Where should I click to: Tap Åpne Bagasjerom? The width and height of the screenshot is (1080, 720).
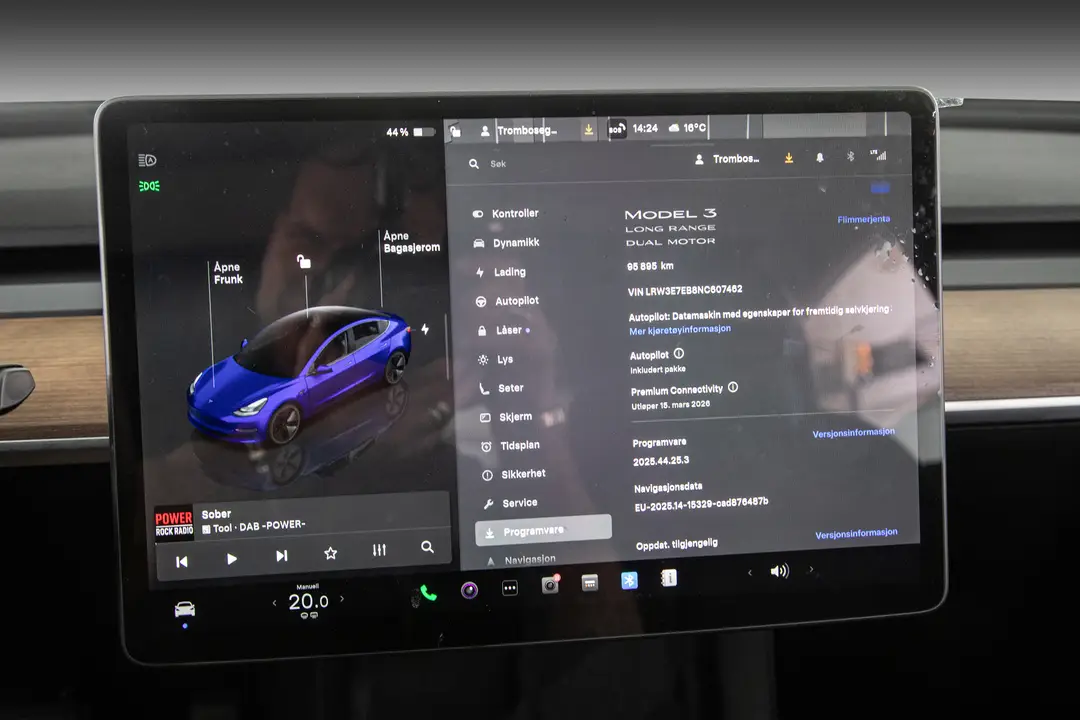pyautogui.click(x=411, y=242)
